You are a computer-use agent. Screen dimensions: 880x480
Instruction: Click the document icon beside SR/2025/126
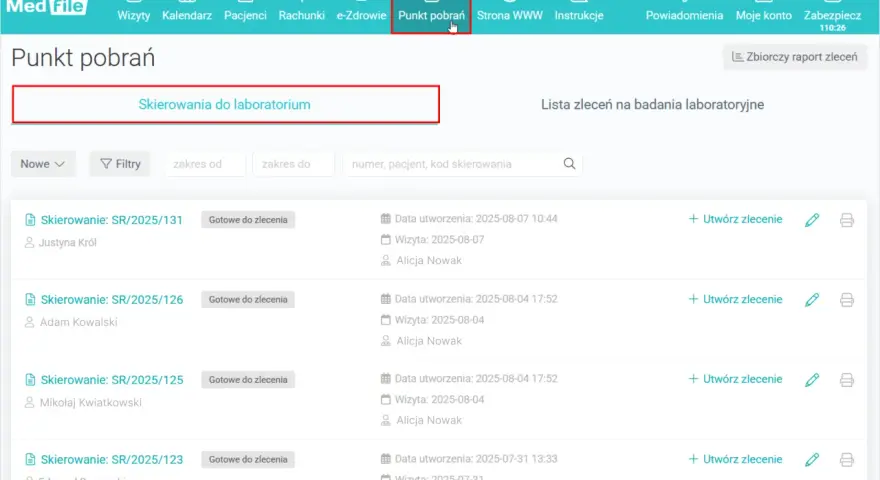coord(30,300)
